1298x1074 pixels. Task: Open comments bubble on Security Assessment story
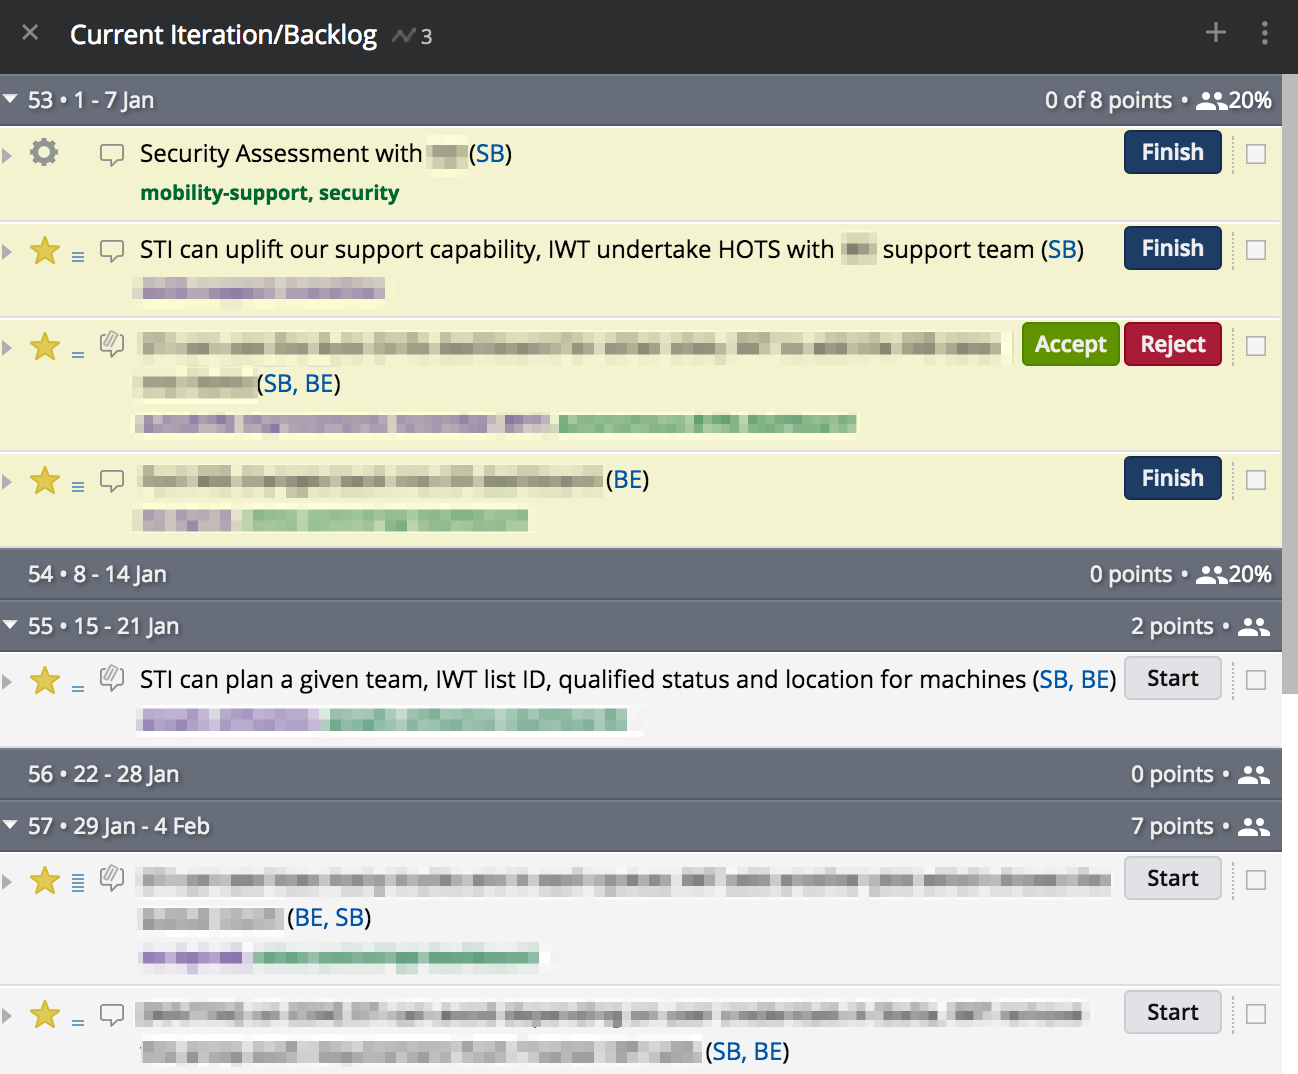[112, 154]
